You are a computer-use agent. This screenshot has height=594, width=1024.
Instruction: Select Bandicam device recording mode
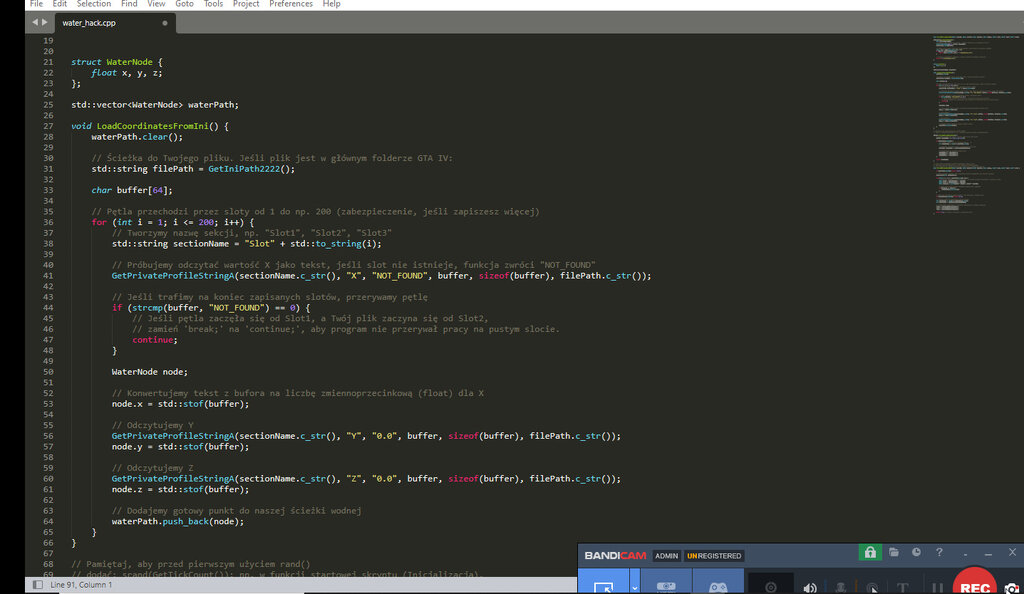[x=666, y=584]
